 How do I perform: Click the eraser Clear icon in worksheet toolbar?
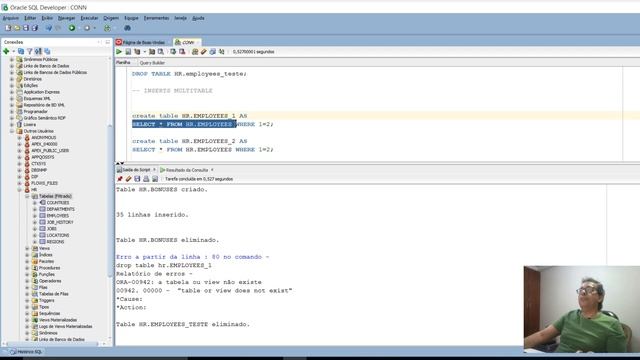204,52
